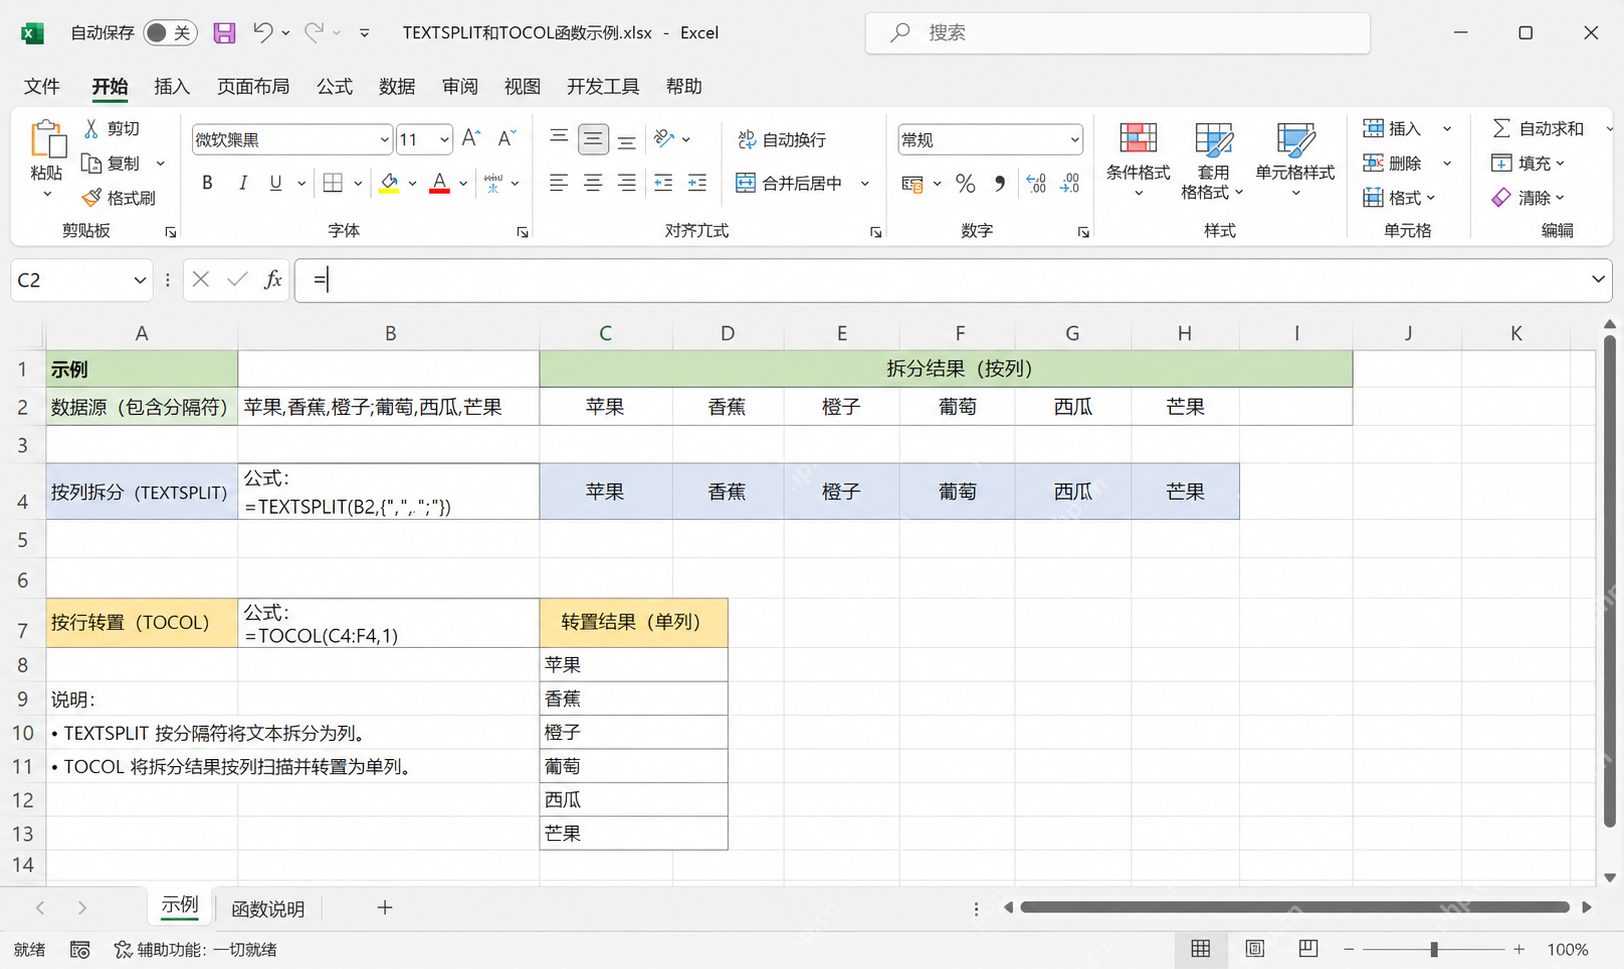1624x969 pixels.
Task: Open the number format dropdown showing 常规
Action: click(x=1075, y=140)
